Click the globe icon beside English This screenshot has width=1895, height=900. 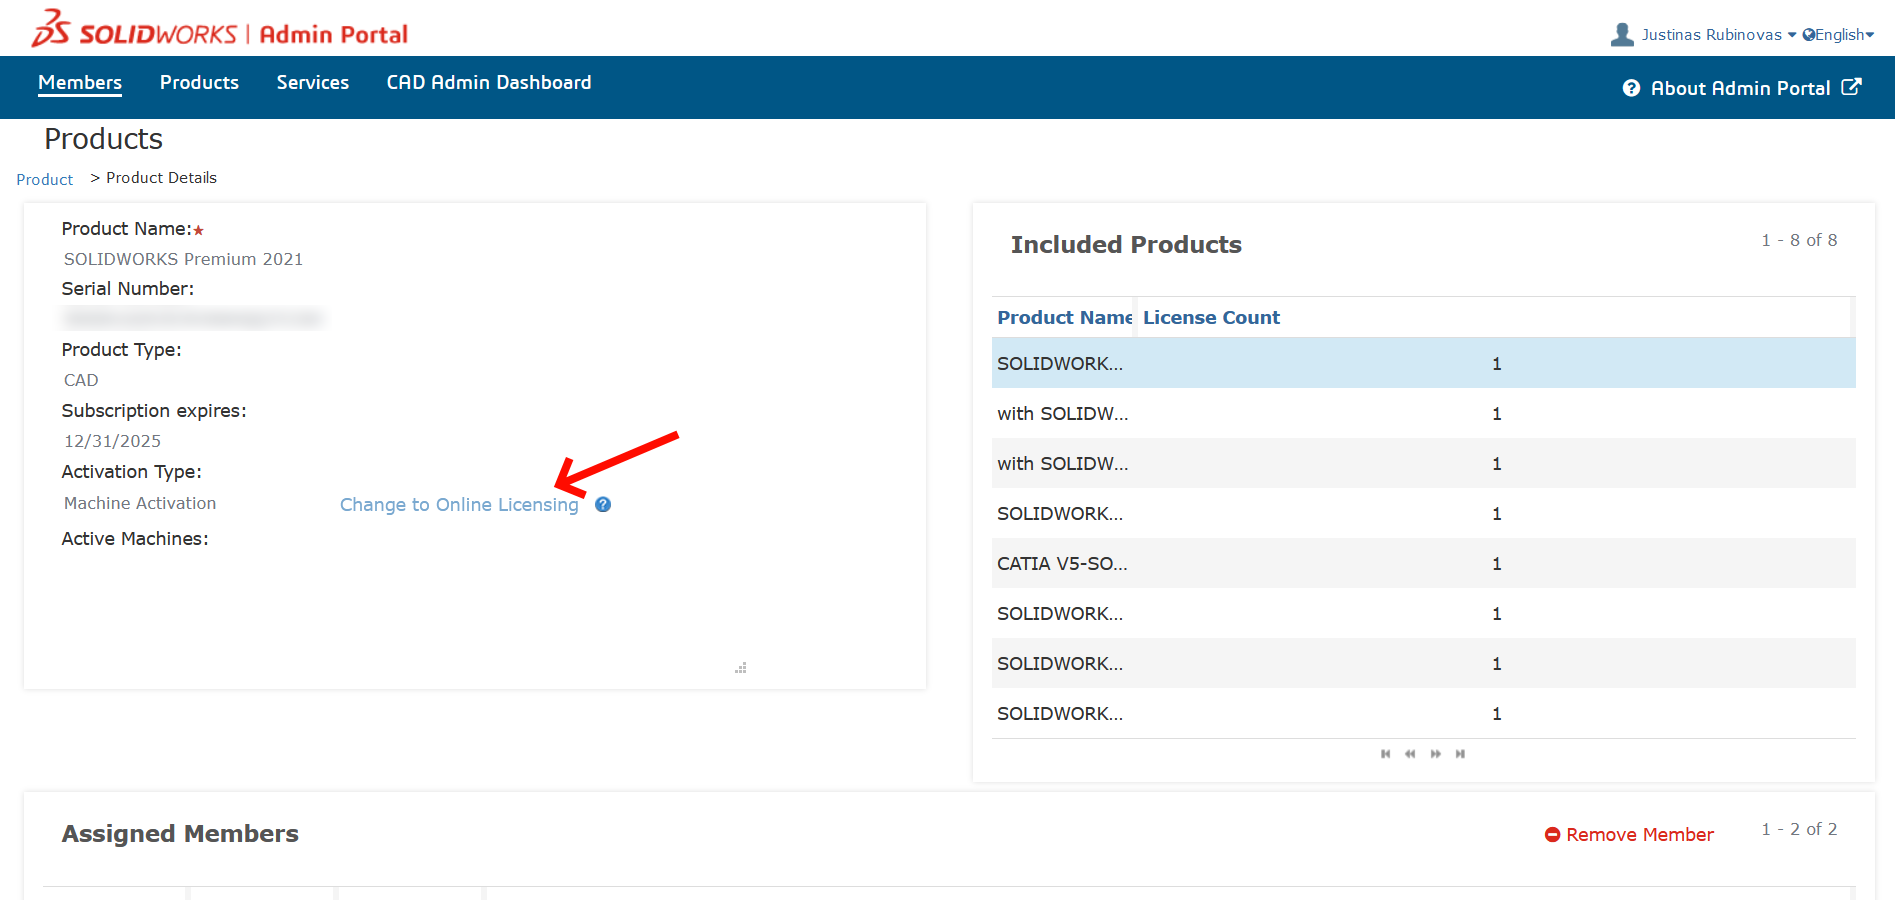[1808, 35]
